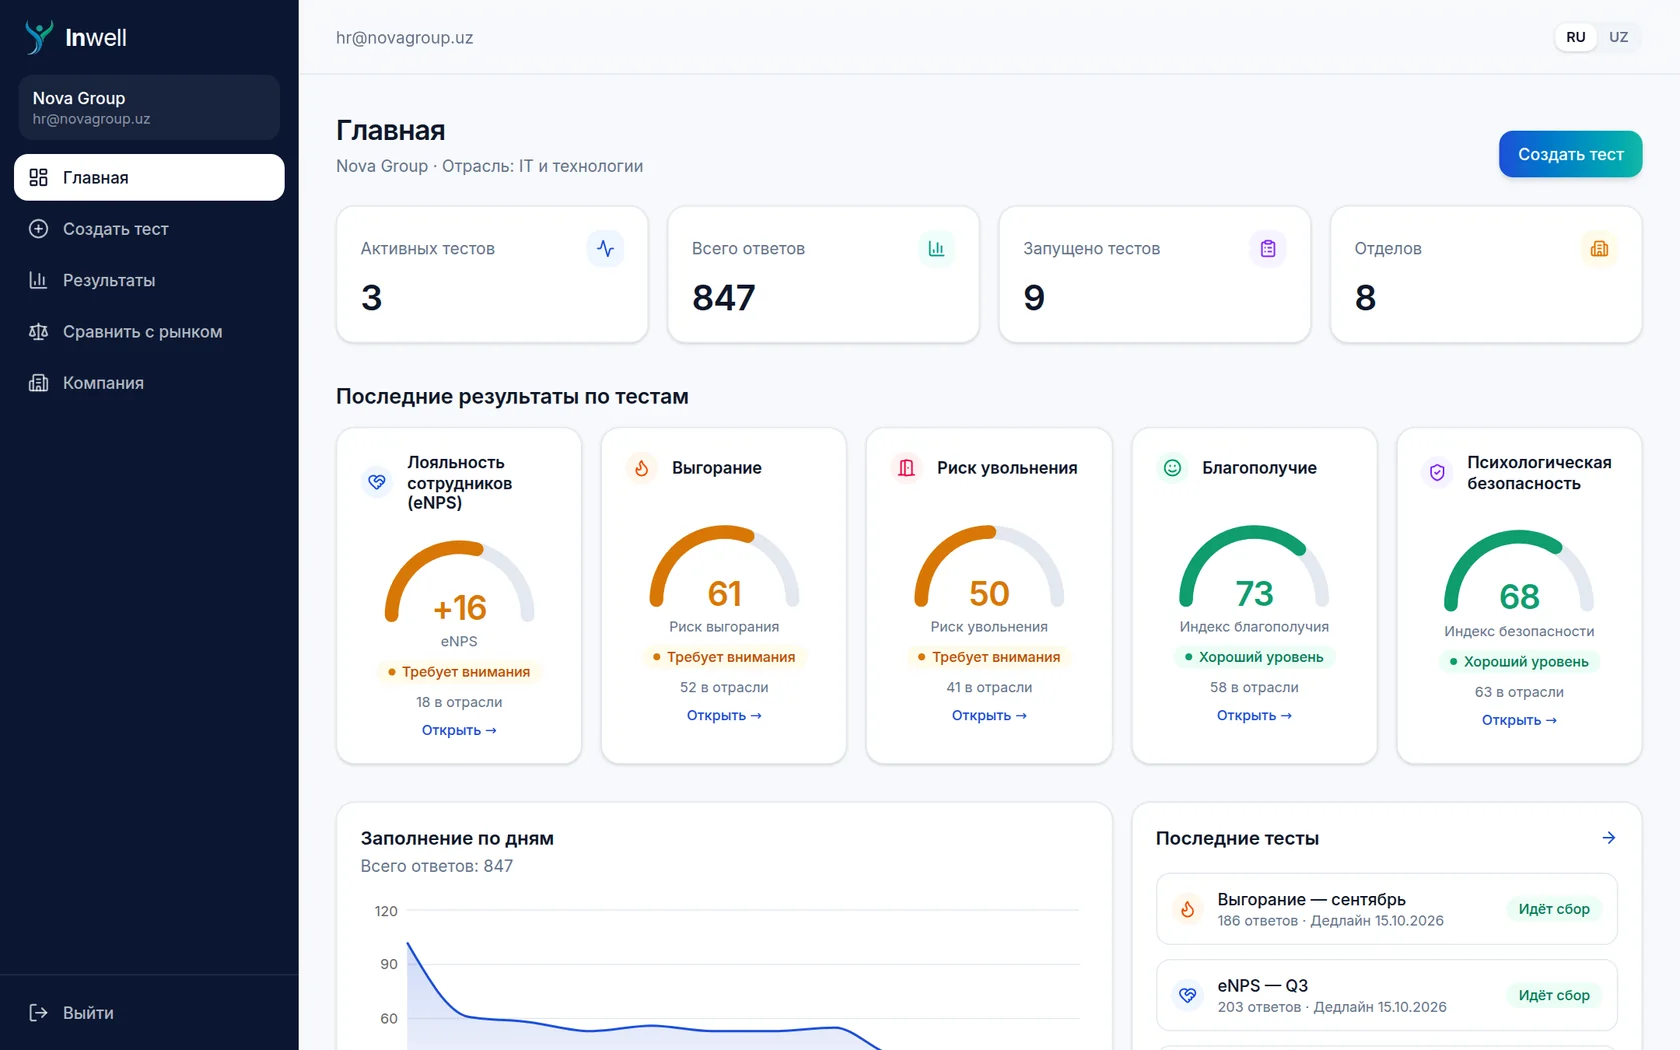This screenshot has height=1050, width=1680.
Task: Open the Выгорание — сентябрь test row
Action: point(1386,909)
